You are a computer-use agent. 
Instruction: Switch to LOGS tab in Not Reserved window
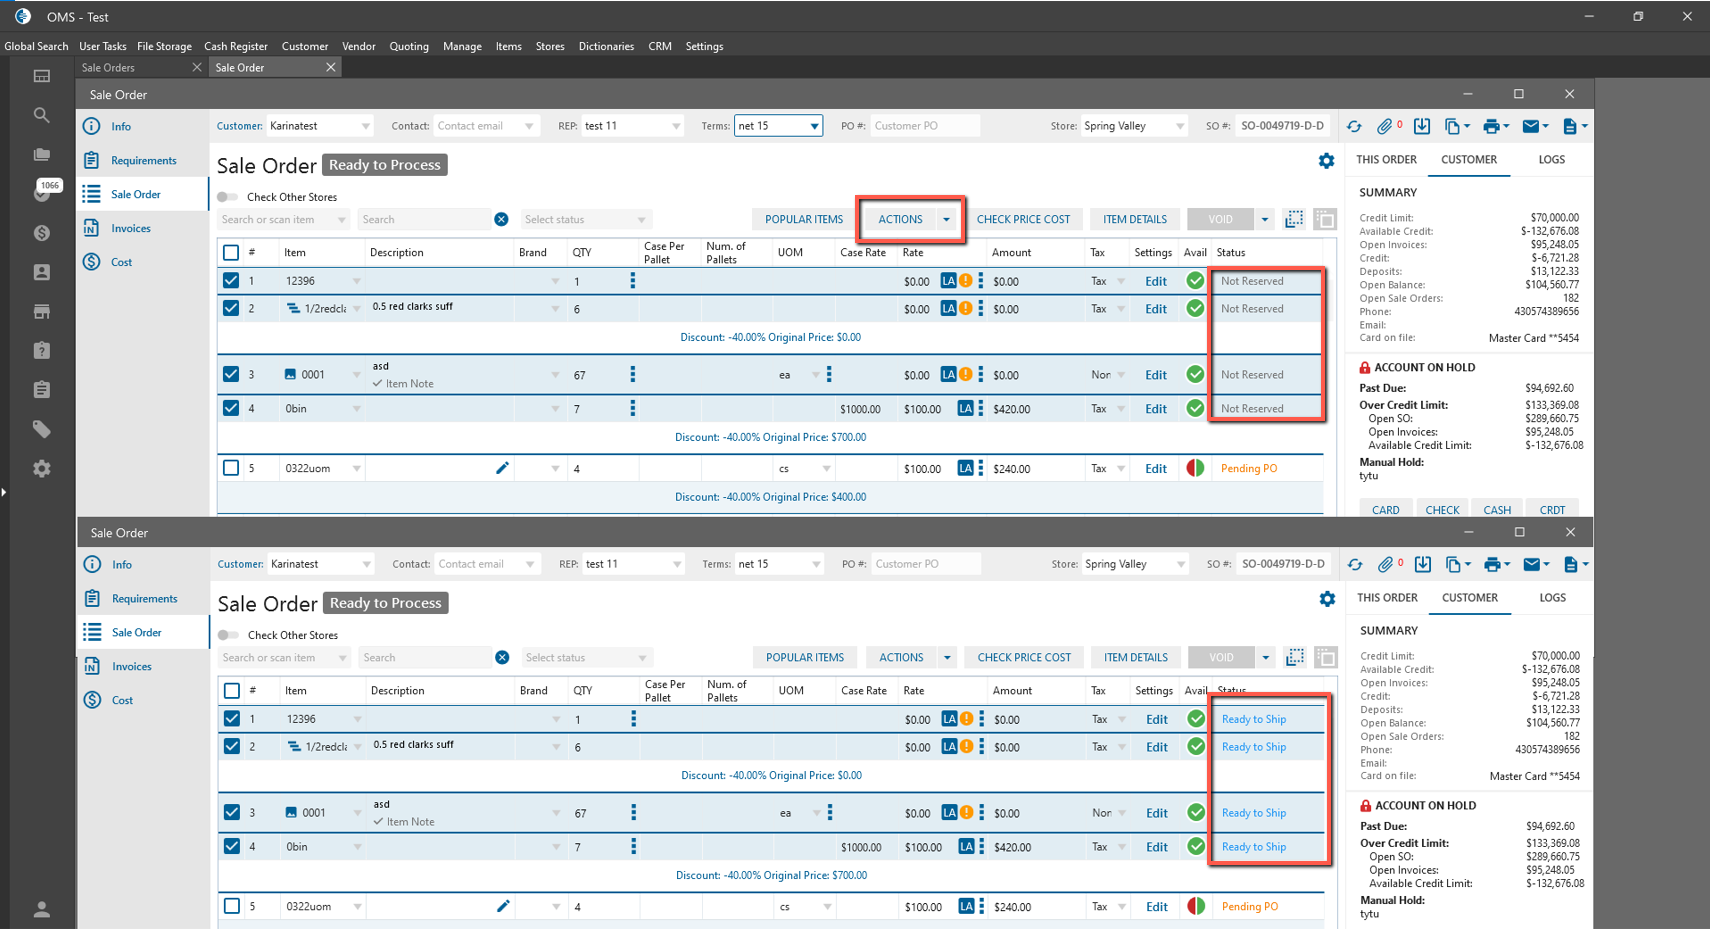click(1551, 160)
